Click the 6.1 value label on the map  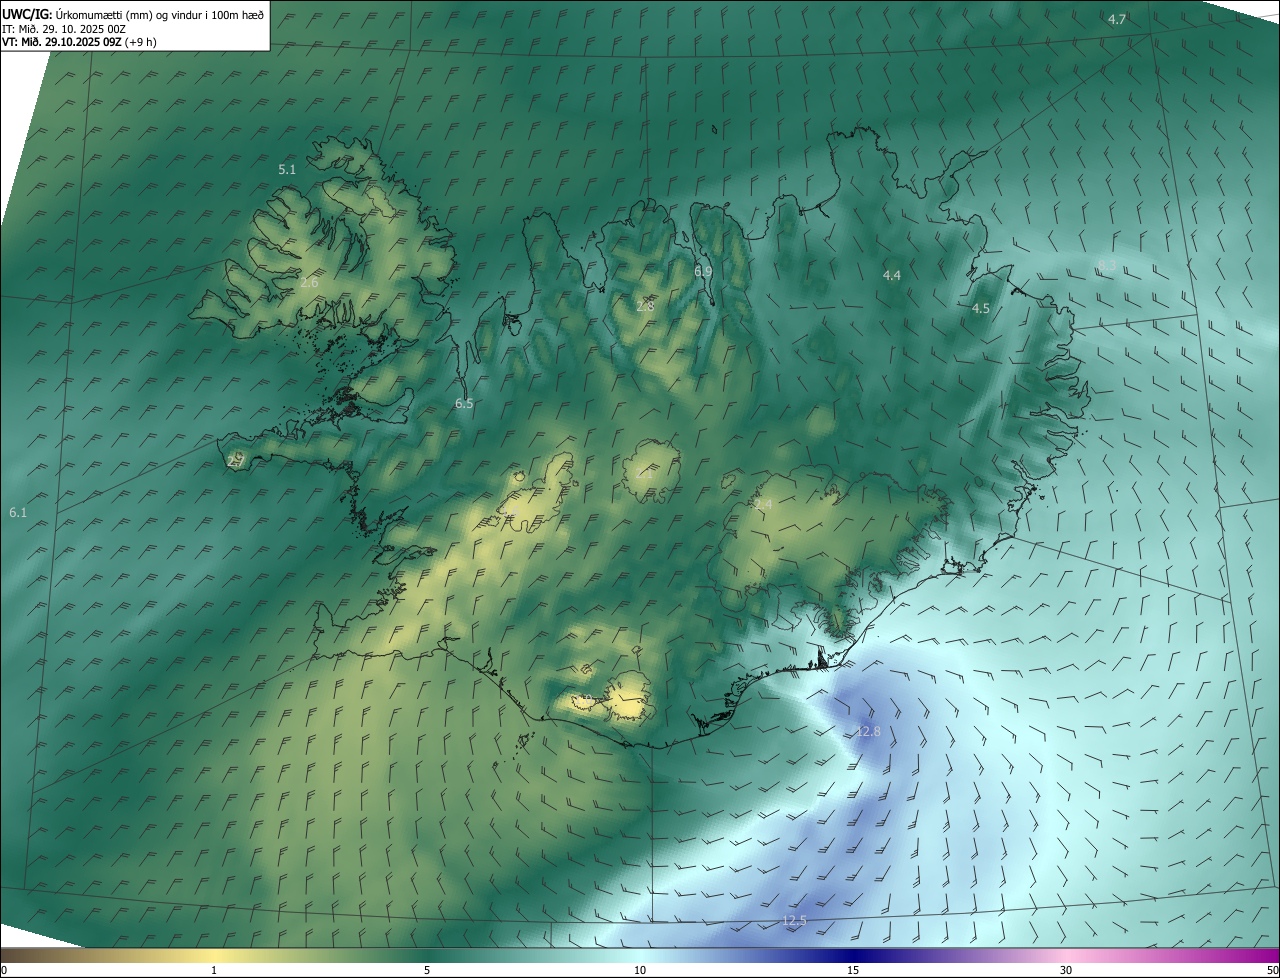click(x=18, y=513)
